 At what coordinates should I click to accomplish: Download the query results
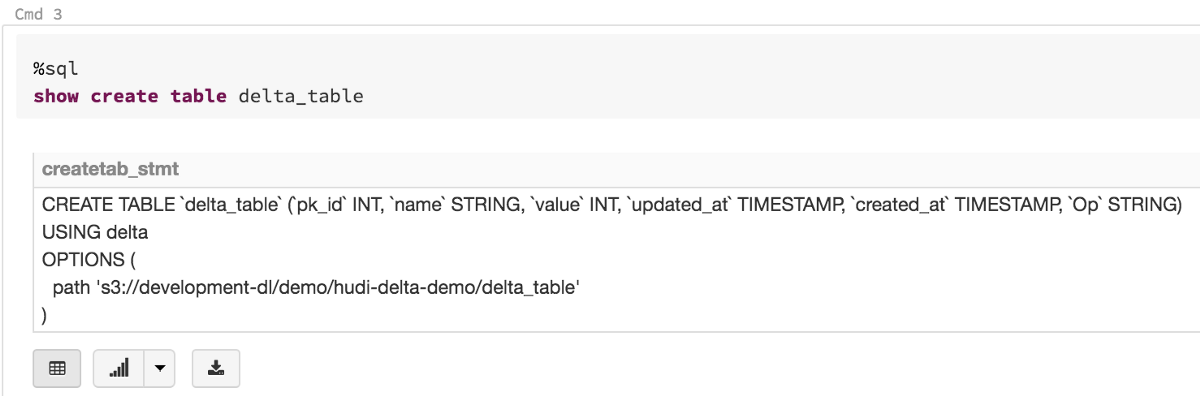coord(215,368)
